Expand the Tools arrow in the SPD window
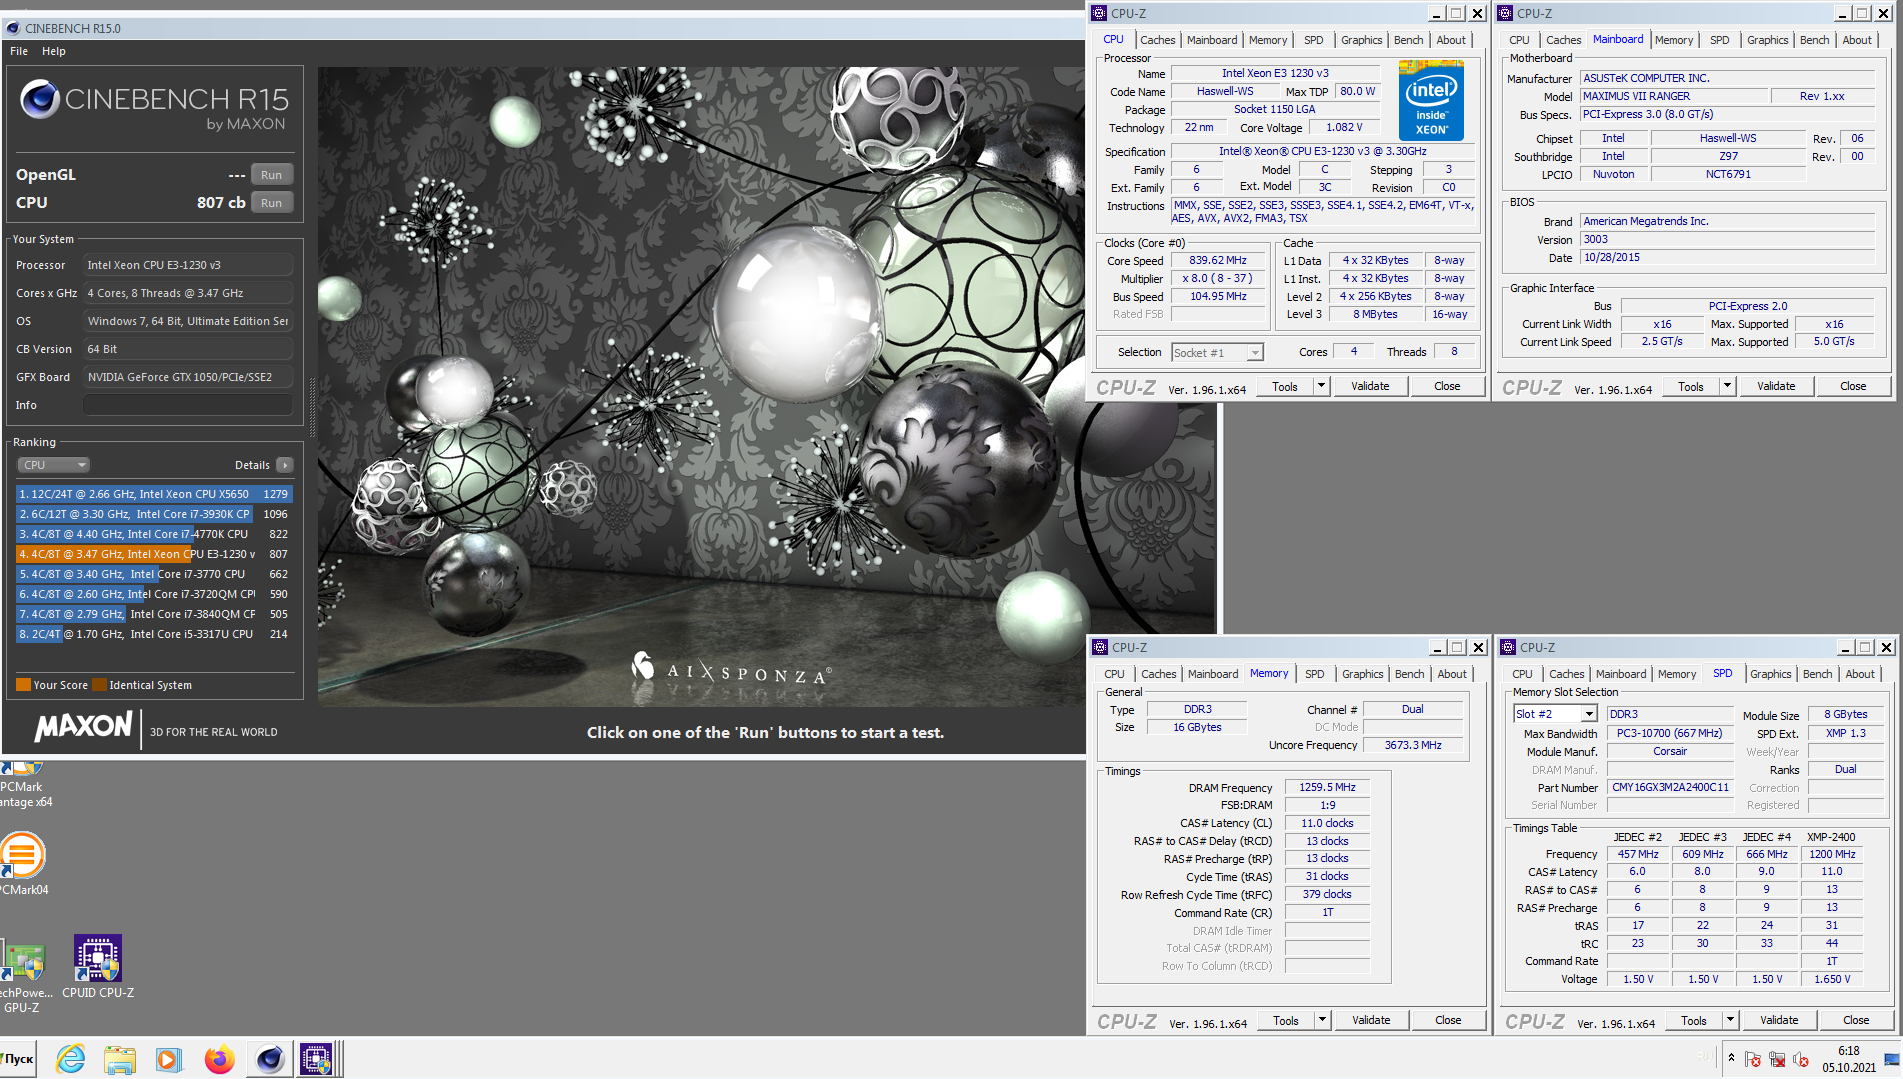Image resolution: width=1903 pixels, height=1079 pixels. coord(1730,1020)
